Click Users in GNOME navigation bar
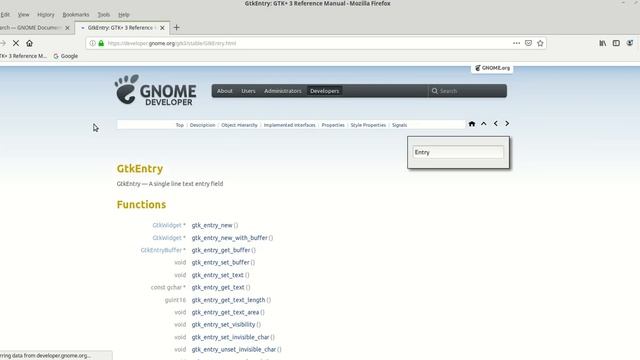 (248, 91)
